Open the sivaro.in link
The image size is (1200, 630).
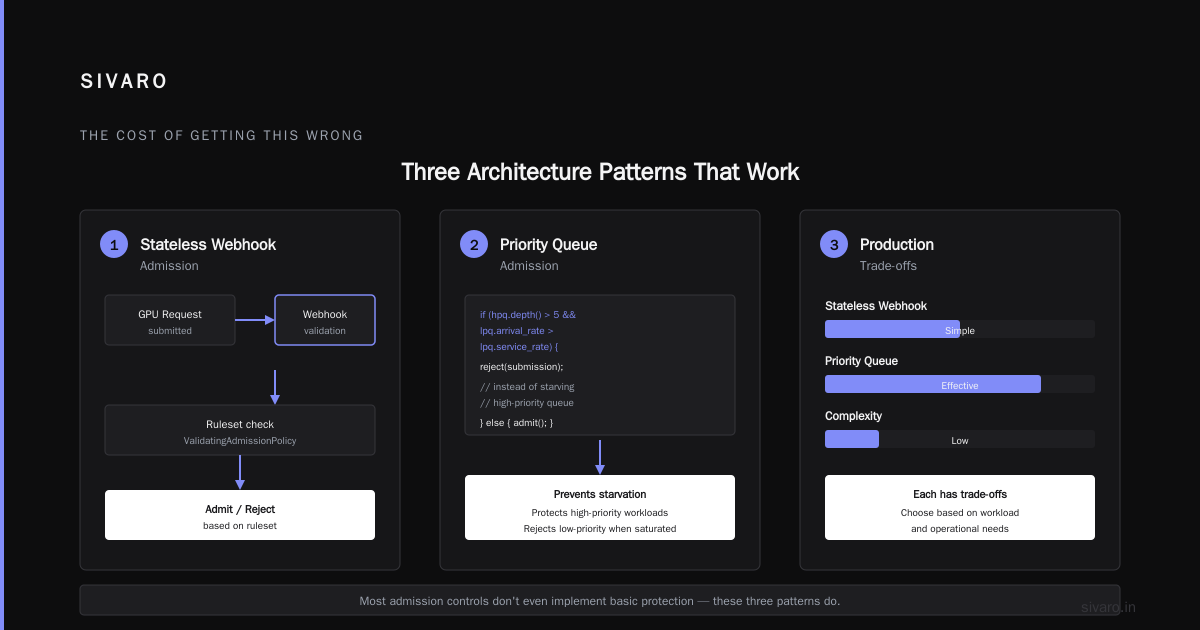(x=1108, y=607)
